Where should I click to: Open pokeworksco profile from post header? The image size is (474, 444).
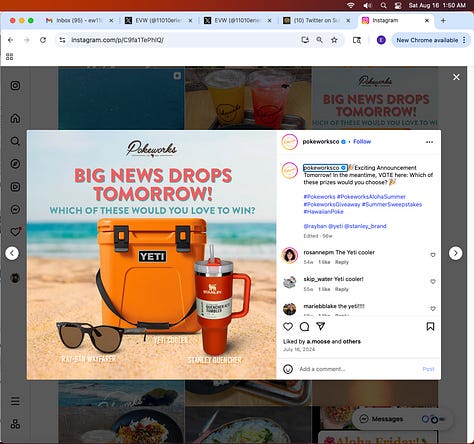pyautogui.click(x=321, y=142)
